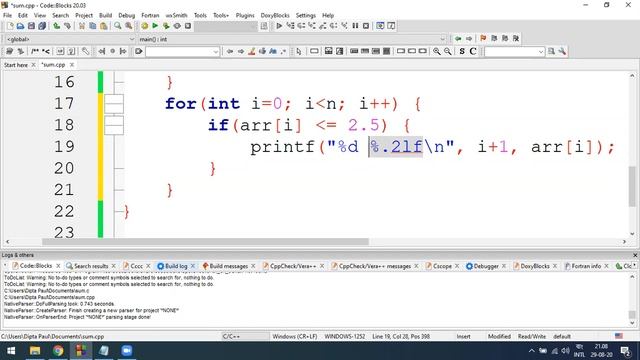Click the bold S toolbar button
The width and height of the screenshot is (640, 360).
462,51
